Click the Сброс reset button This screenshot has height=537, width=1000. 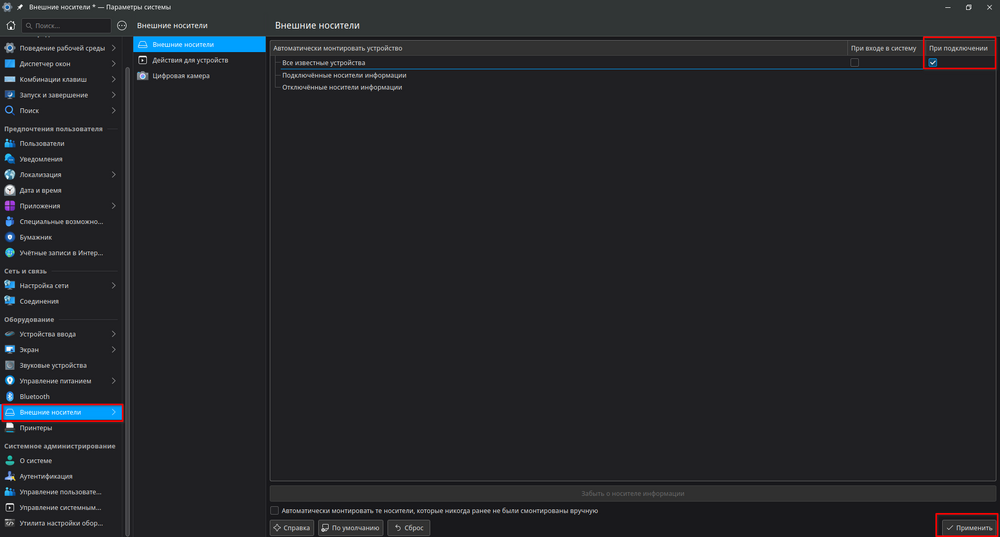coord(408,527)
